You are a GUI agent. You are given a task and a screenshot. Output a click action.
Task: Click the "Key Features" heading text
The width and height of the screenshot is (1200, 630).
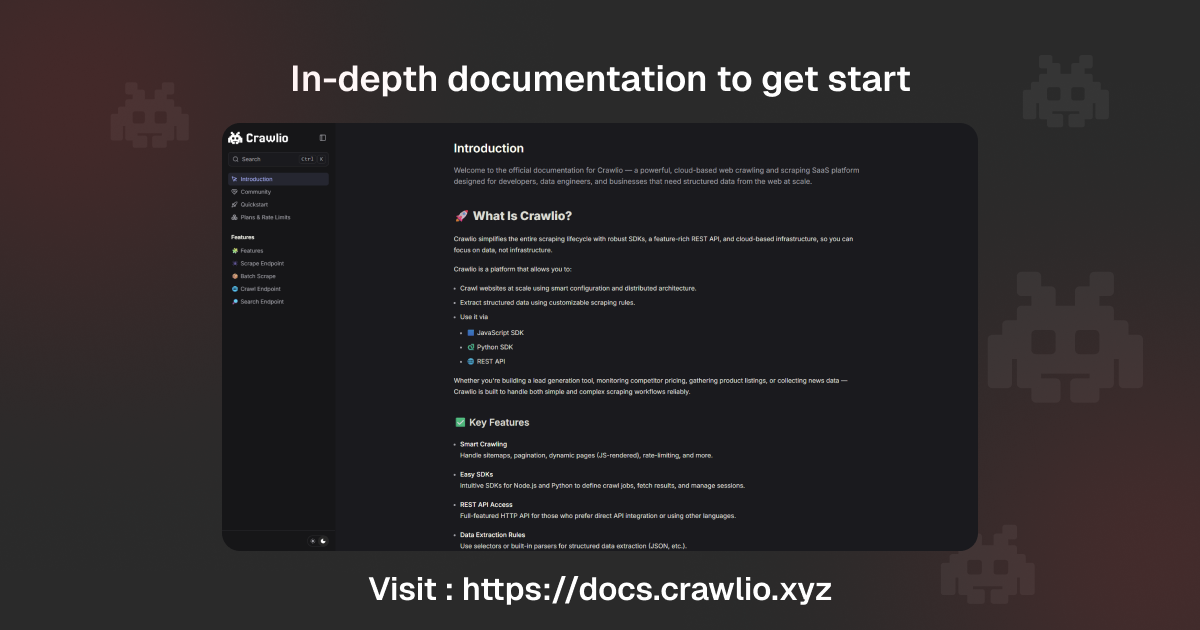500,422
